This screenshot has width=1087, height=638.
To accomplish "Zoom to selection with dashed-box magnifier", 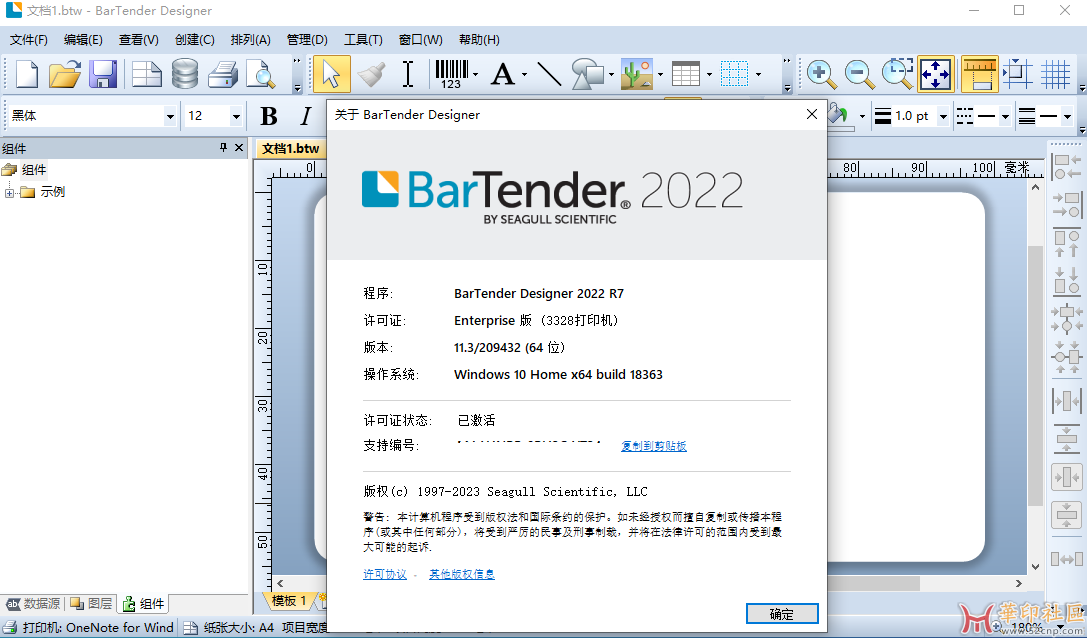I will coord(898,74).
